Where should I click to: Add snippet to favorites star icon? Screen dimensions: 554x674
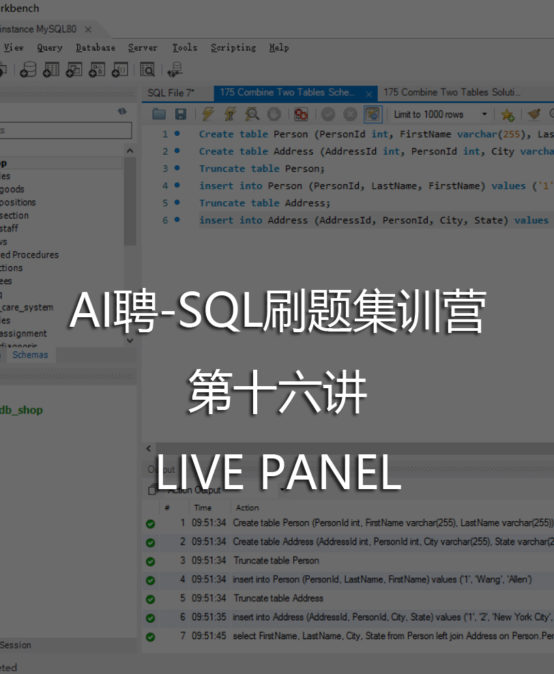[x=508, y=114]
